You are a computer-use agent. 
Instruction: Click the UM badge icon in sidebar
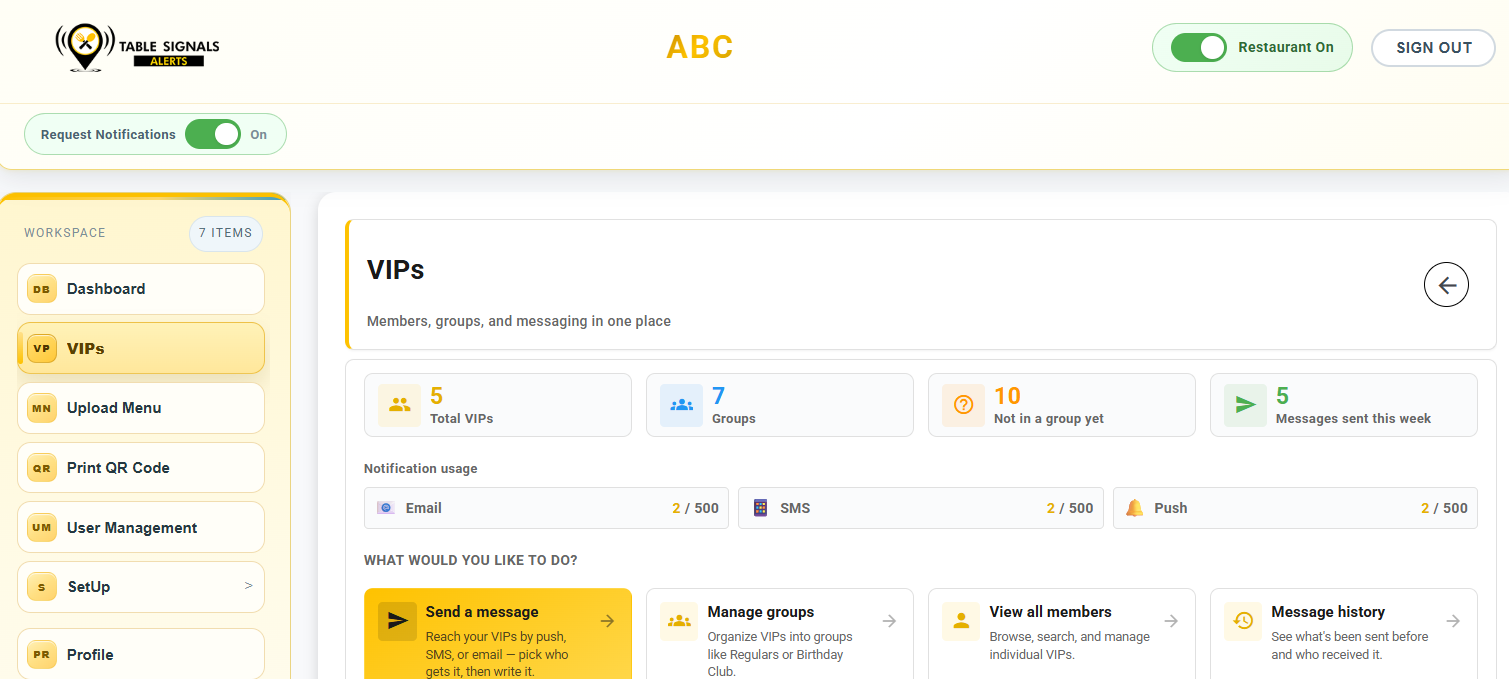(42, 527)
